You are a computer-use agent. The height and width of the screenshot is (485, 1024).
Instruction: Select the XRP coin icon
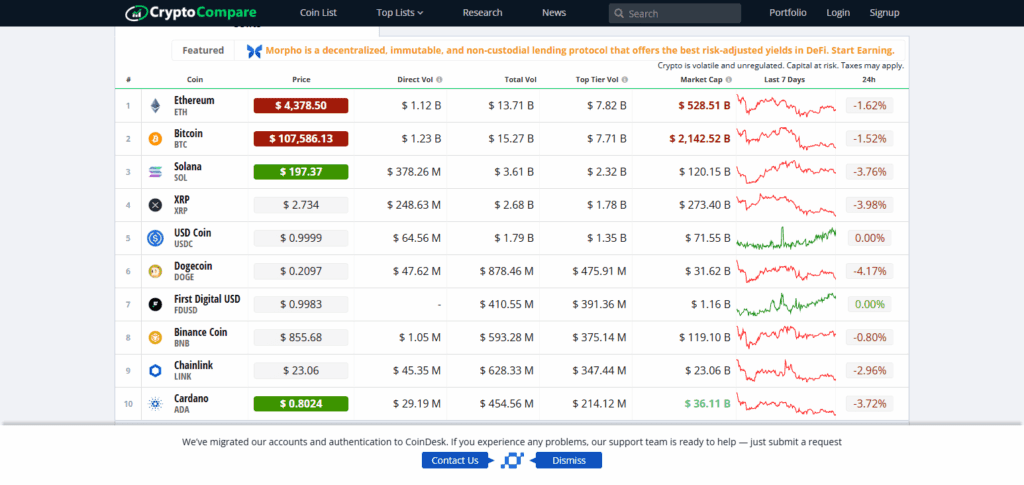tap(155, 205)
